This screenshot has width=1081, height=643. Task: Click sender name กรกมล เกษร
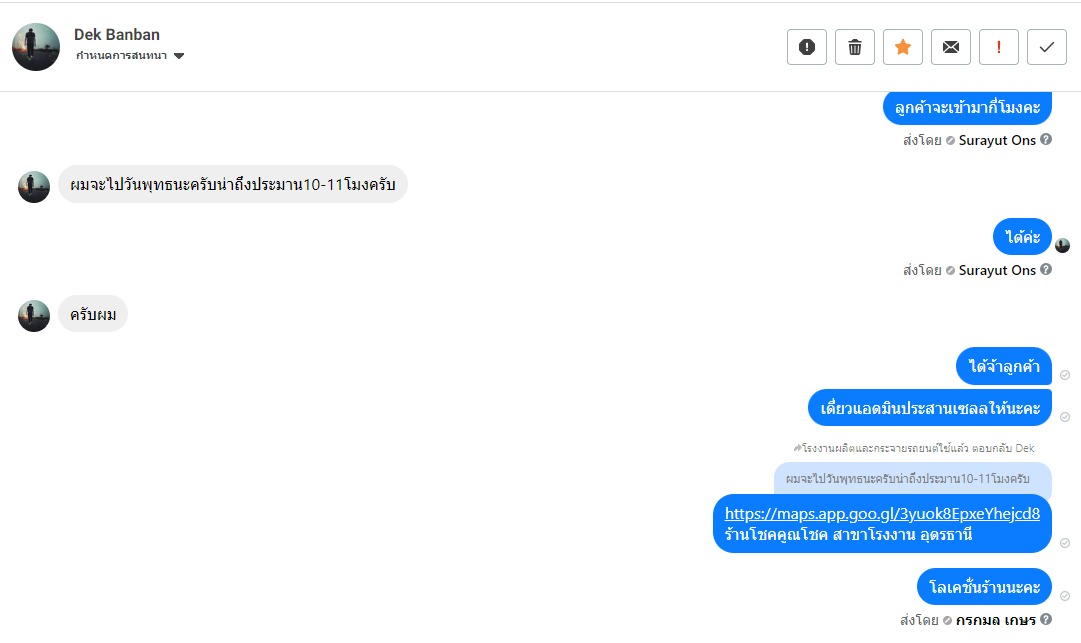(x=995, y=620)
